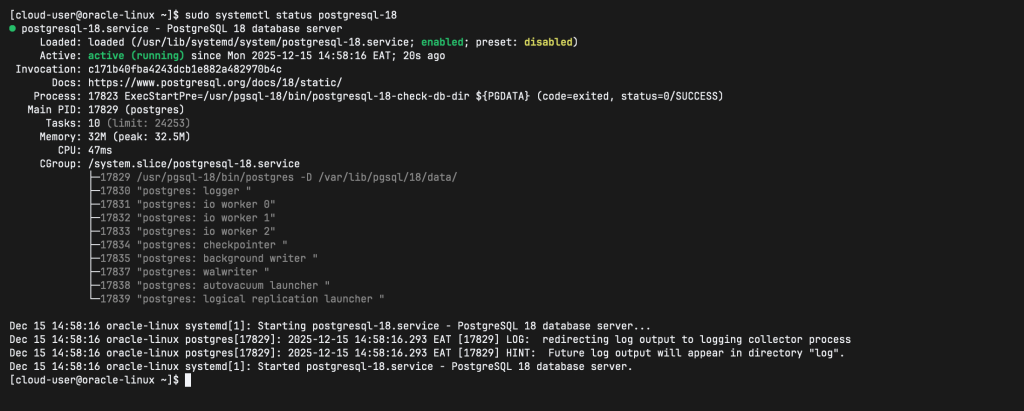The width and height of the screenshot is (1024, 411).
Task: Select the 'postgres: background writer' entry
Action: tap(209, 258)
